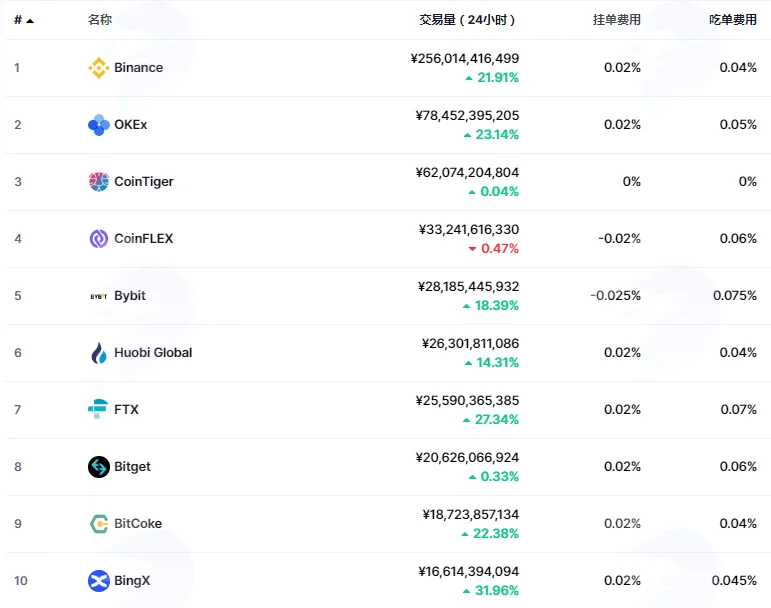Click Binance's ¥256,014,416,499 volume value
The width and height of the screenshot is (771, 608).
(465, 58)
